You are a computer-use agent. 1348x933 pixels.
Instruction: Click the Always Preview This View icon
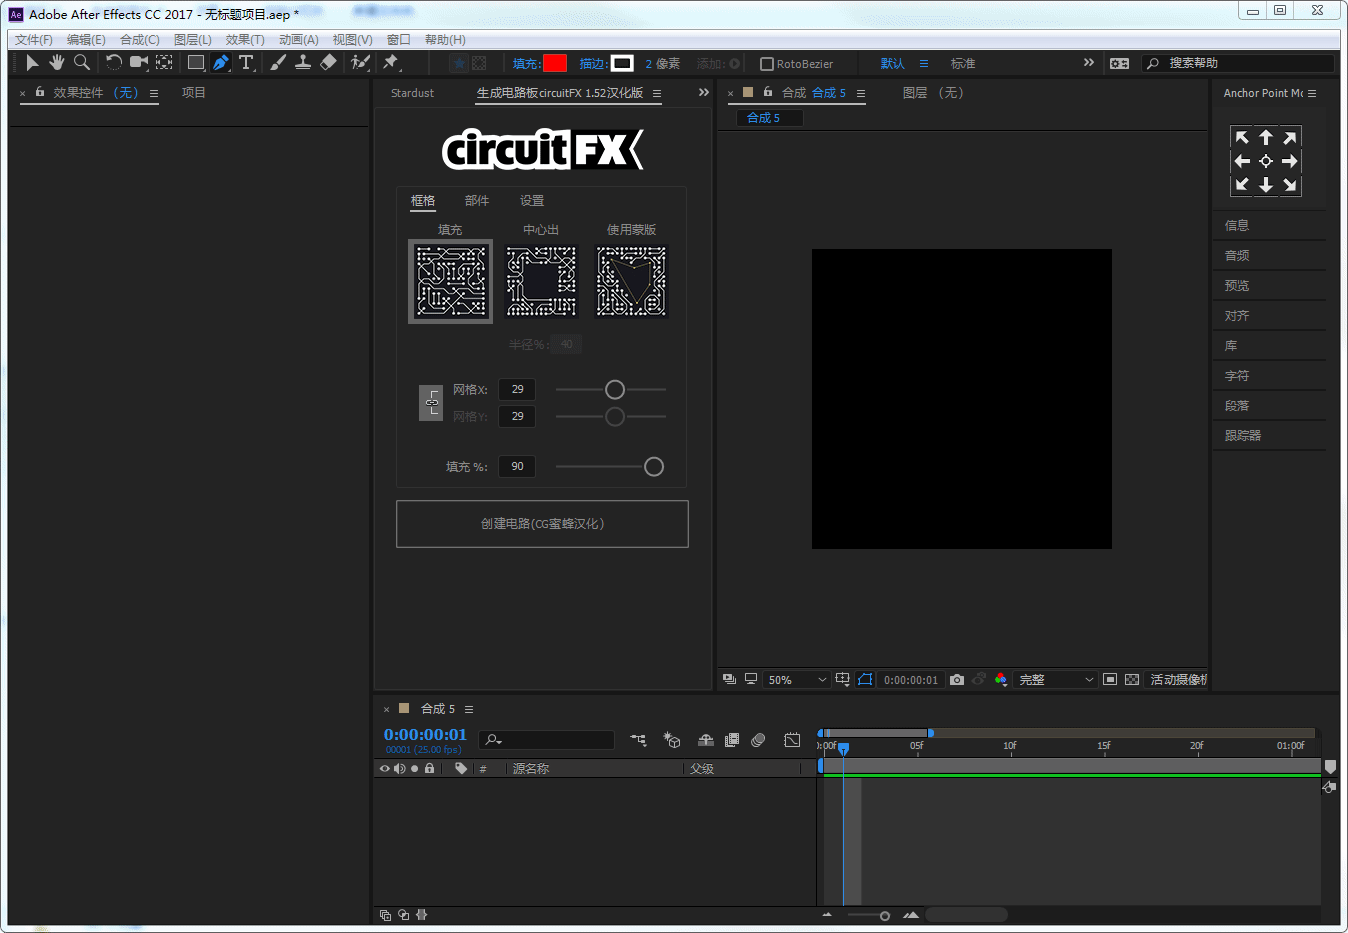[729, 680]
